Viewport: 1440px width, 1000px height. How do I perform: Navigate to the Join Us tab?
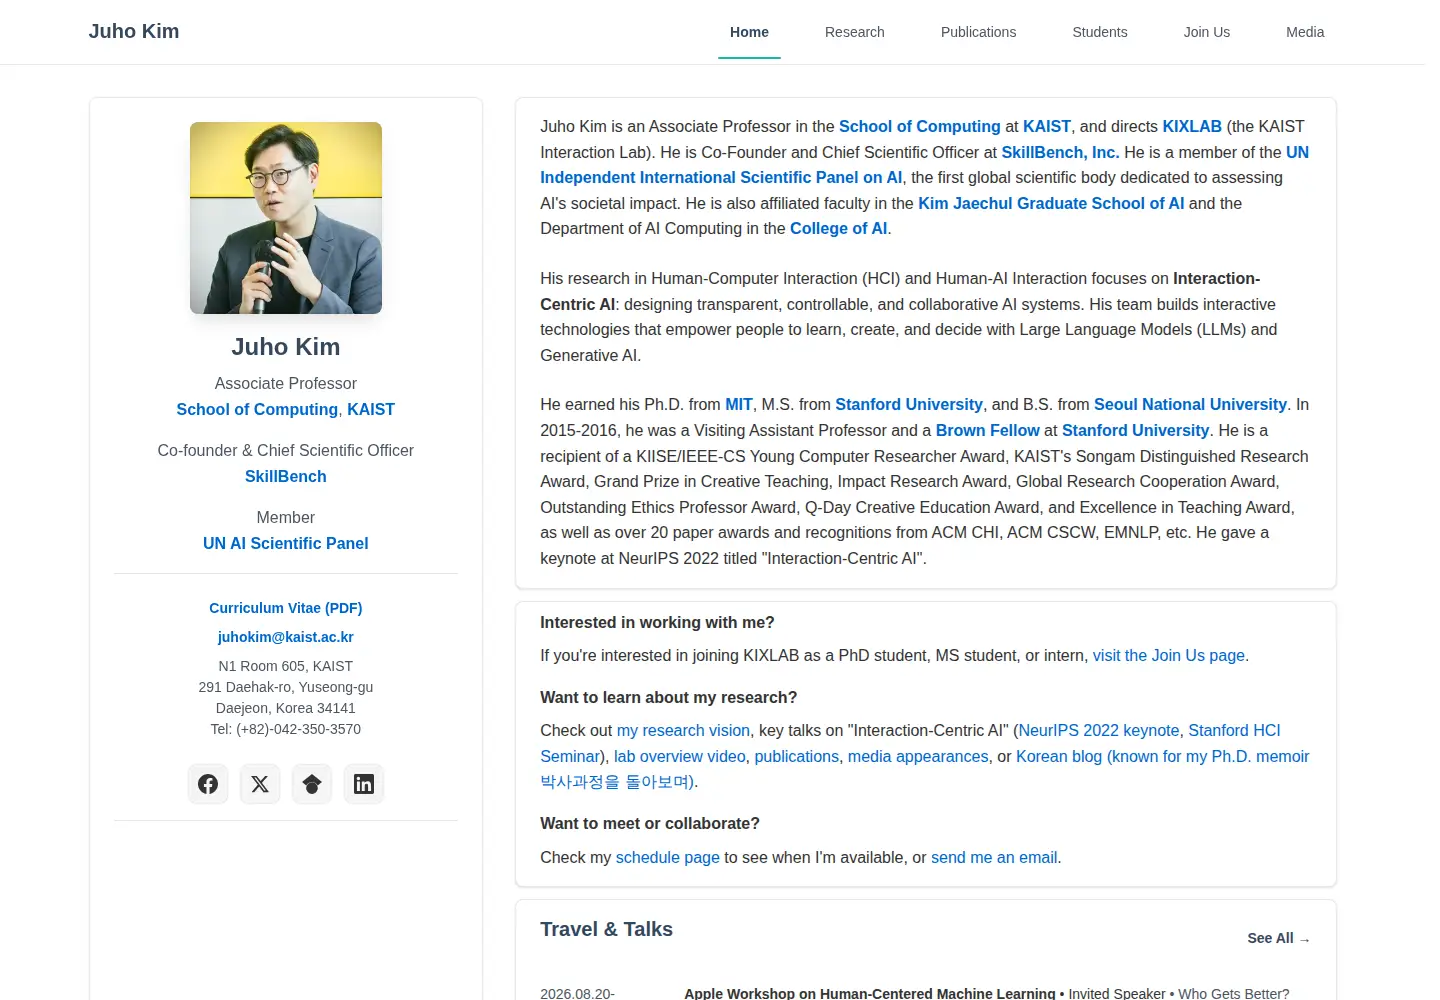coord(1207,32)
